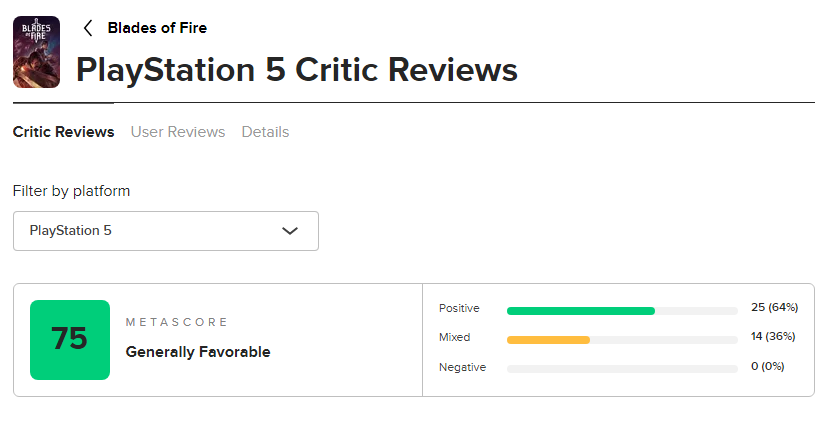Click the green Positive reviews bar
Viewport: 825px width, 422px height.
[x=580, y=311]
